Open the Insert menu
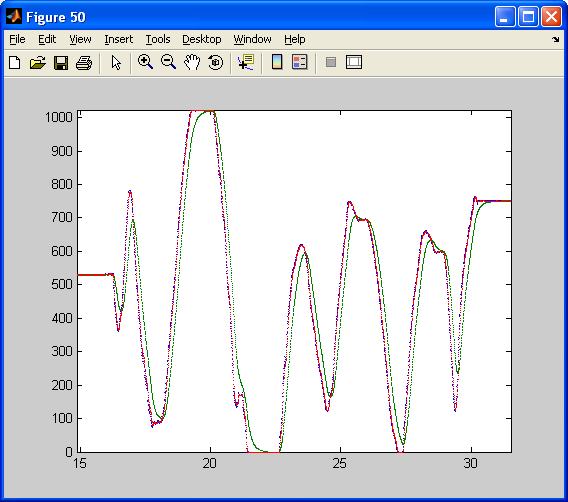This screenshot has width=568, height=502. pyautogui.click(x=118, y=39)
